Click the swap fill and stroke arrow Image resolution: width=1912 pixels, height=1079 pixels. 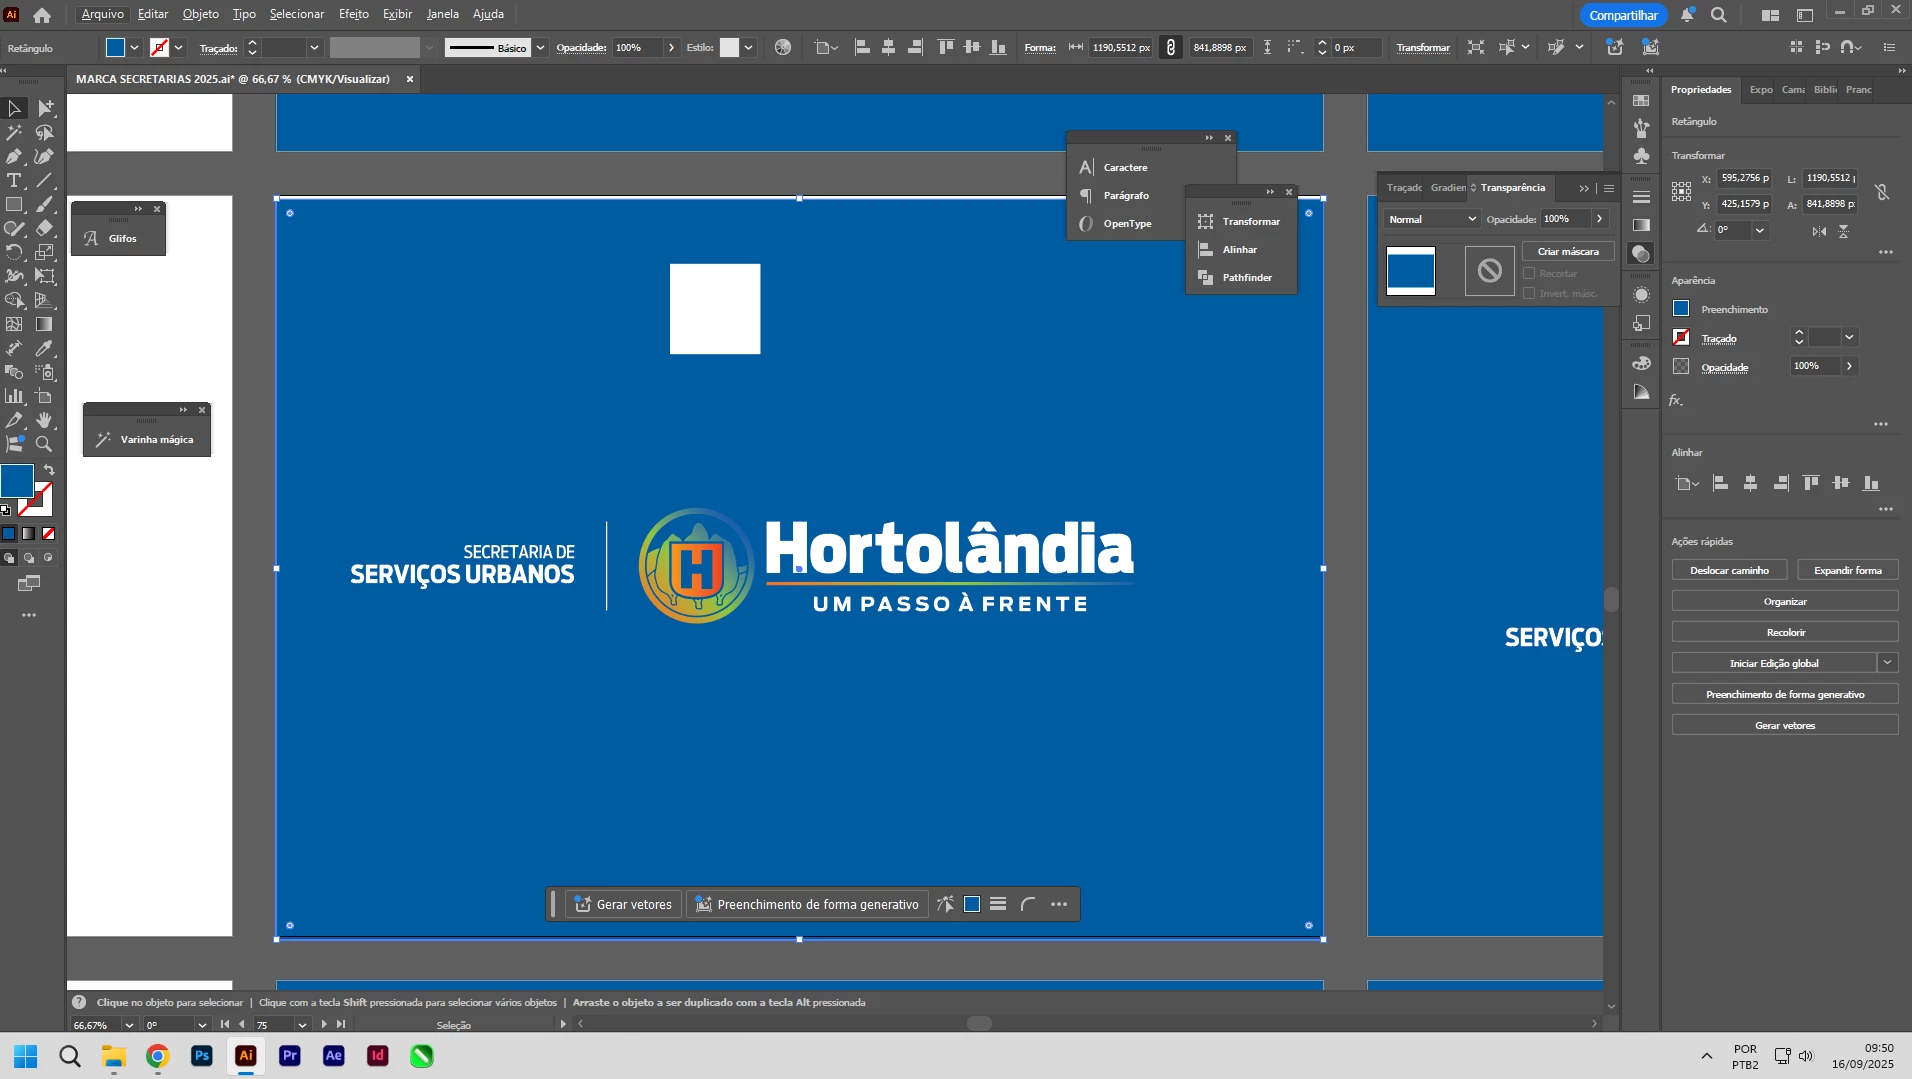point(49,470)
